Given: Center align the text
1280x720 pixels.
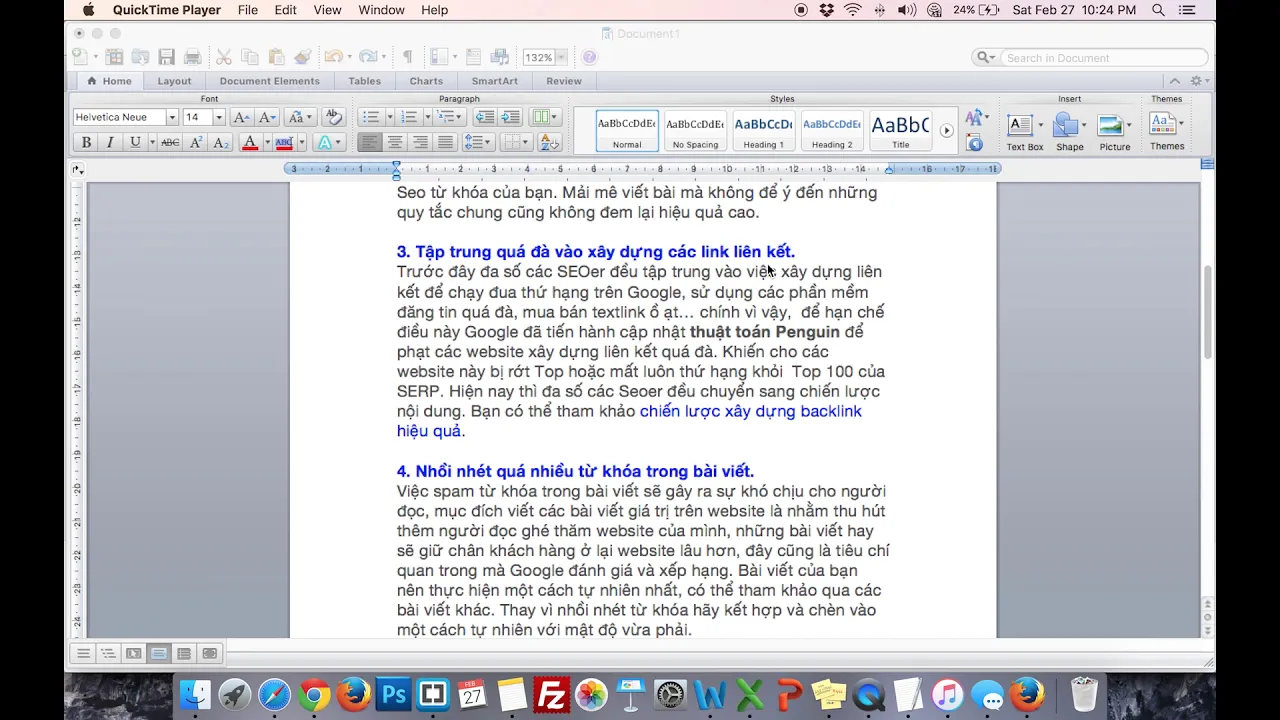Looking at the screenshot, I should pos(395,143).
